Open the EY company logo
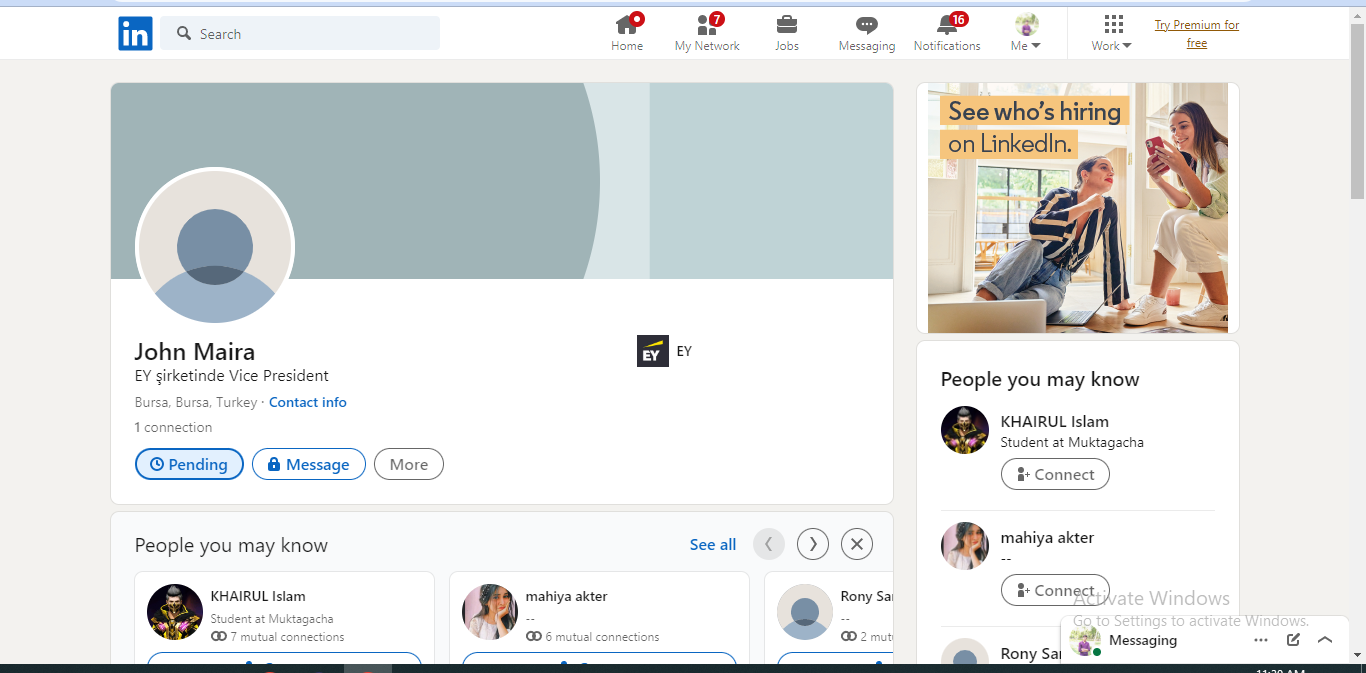The width and height of the screenshot is (1366, 673). point(653,351)
